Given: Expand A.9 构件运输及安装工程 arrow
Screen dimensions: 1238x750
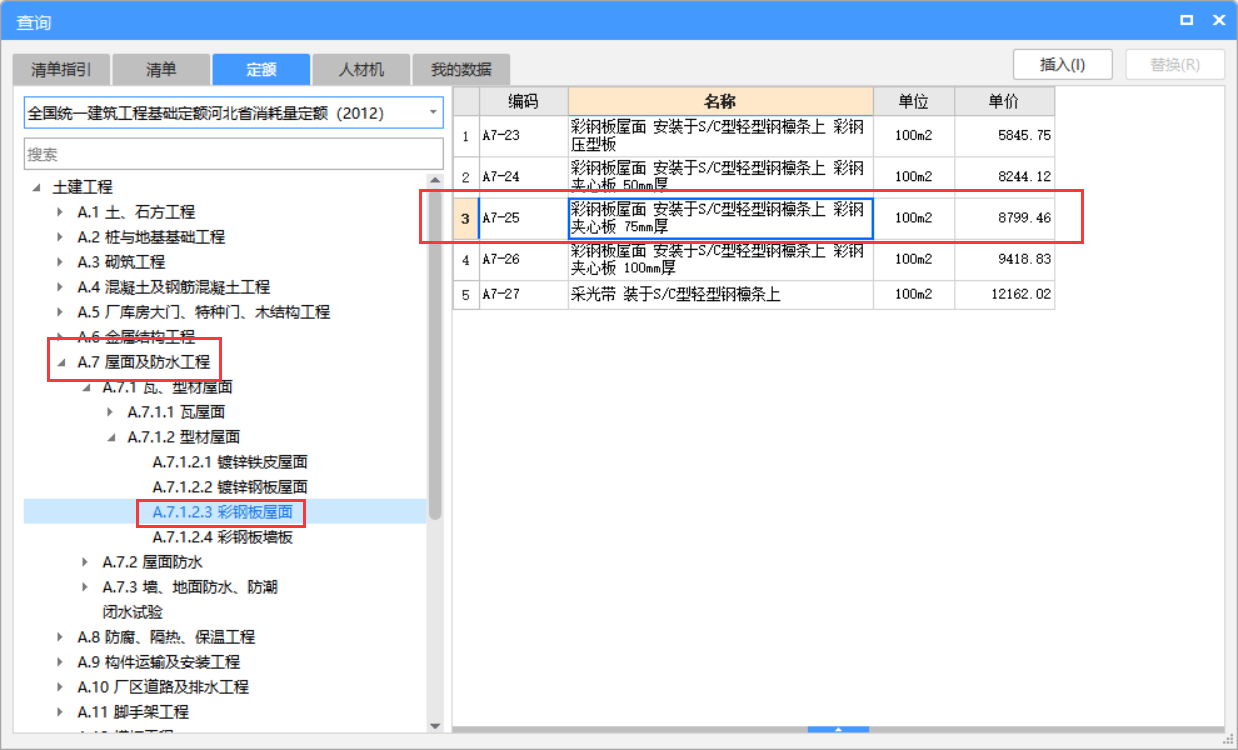Looking at the screenshot, I should (62, 662).
